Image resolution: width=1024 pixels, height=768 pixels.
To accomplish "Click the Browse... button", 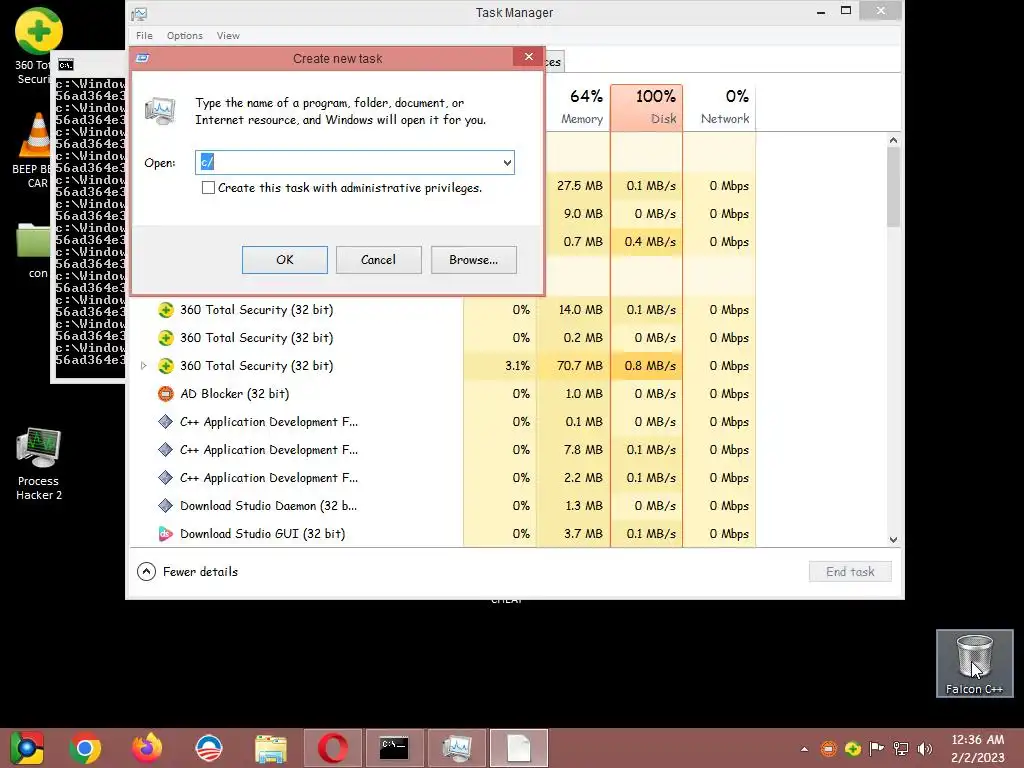I will pos(473,260).
